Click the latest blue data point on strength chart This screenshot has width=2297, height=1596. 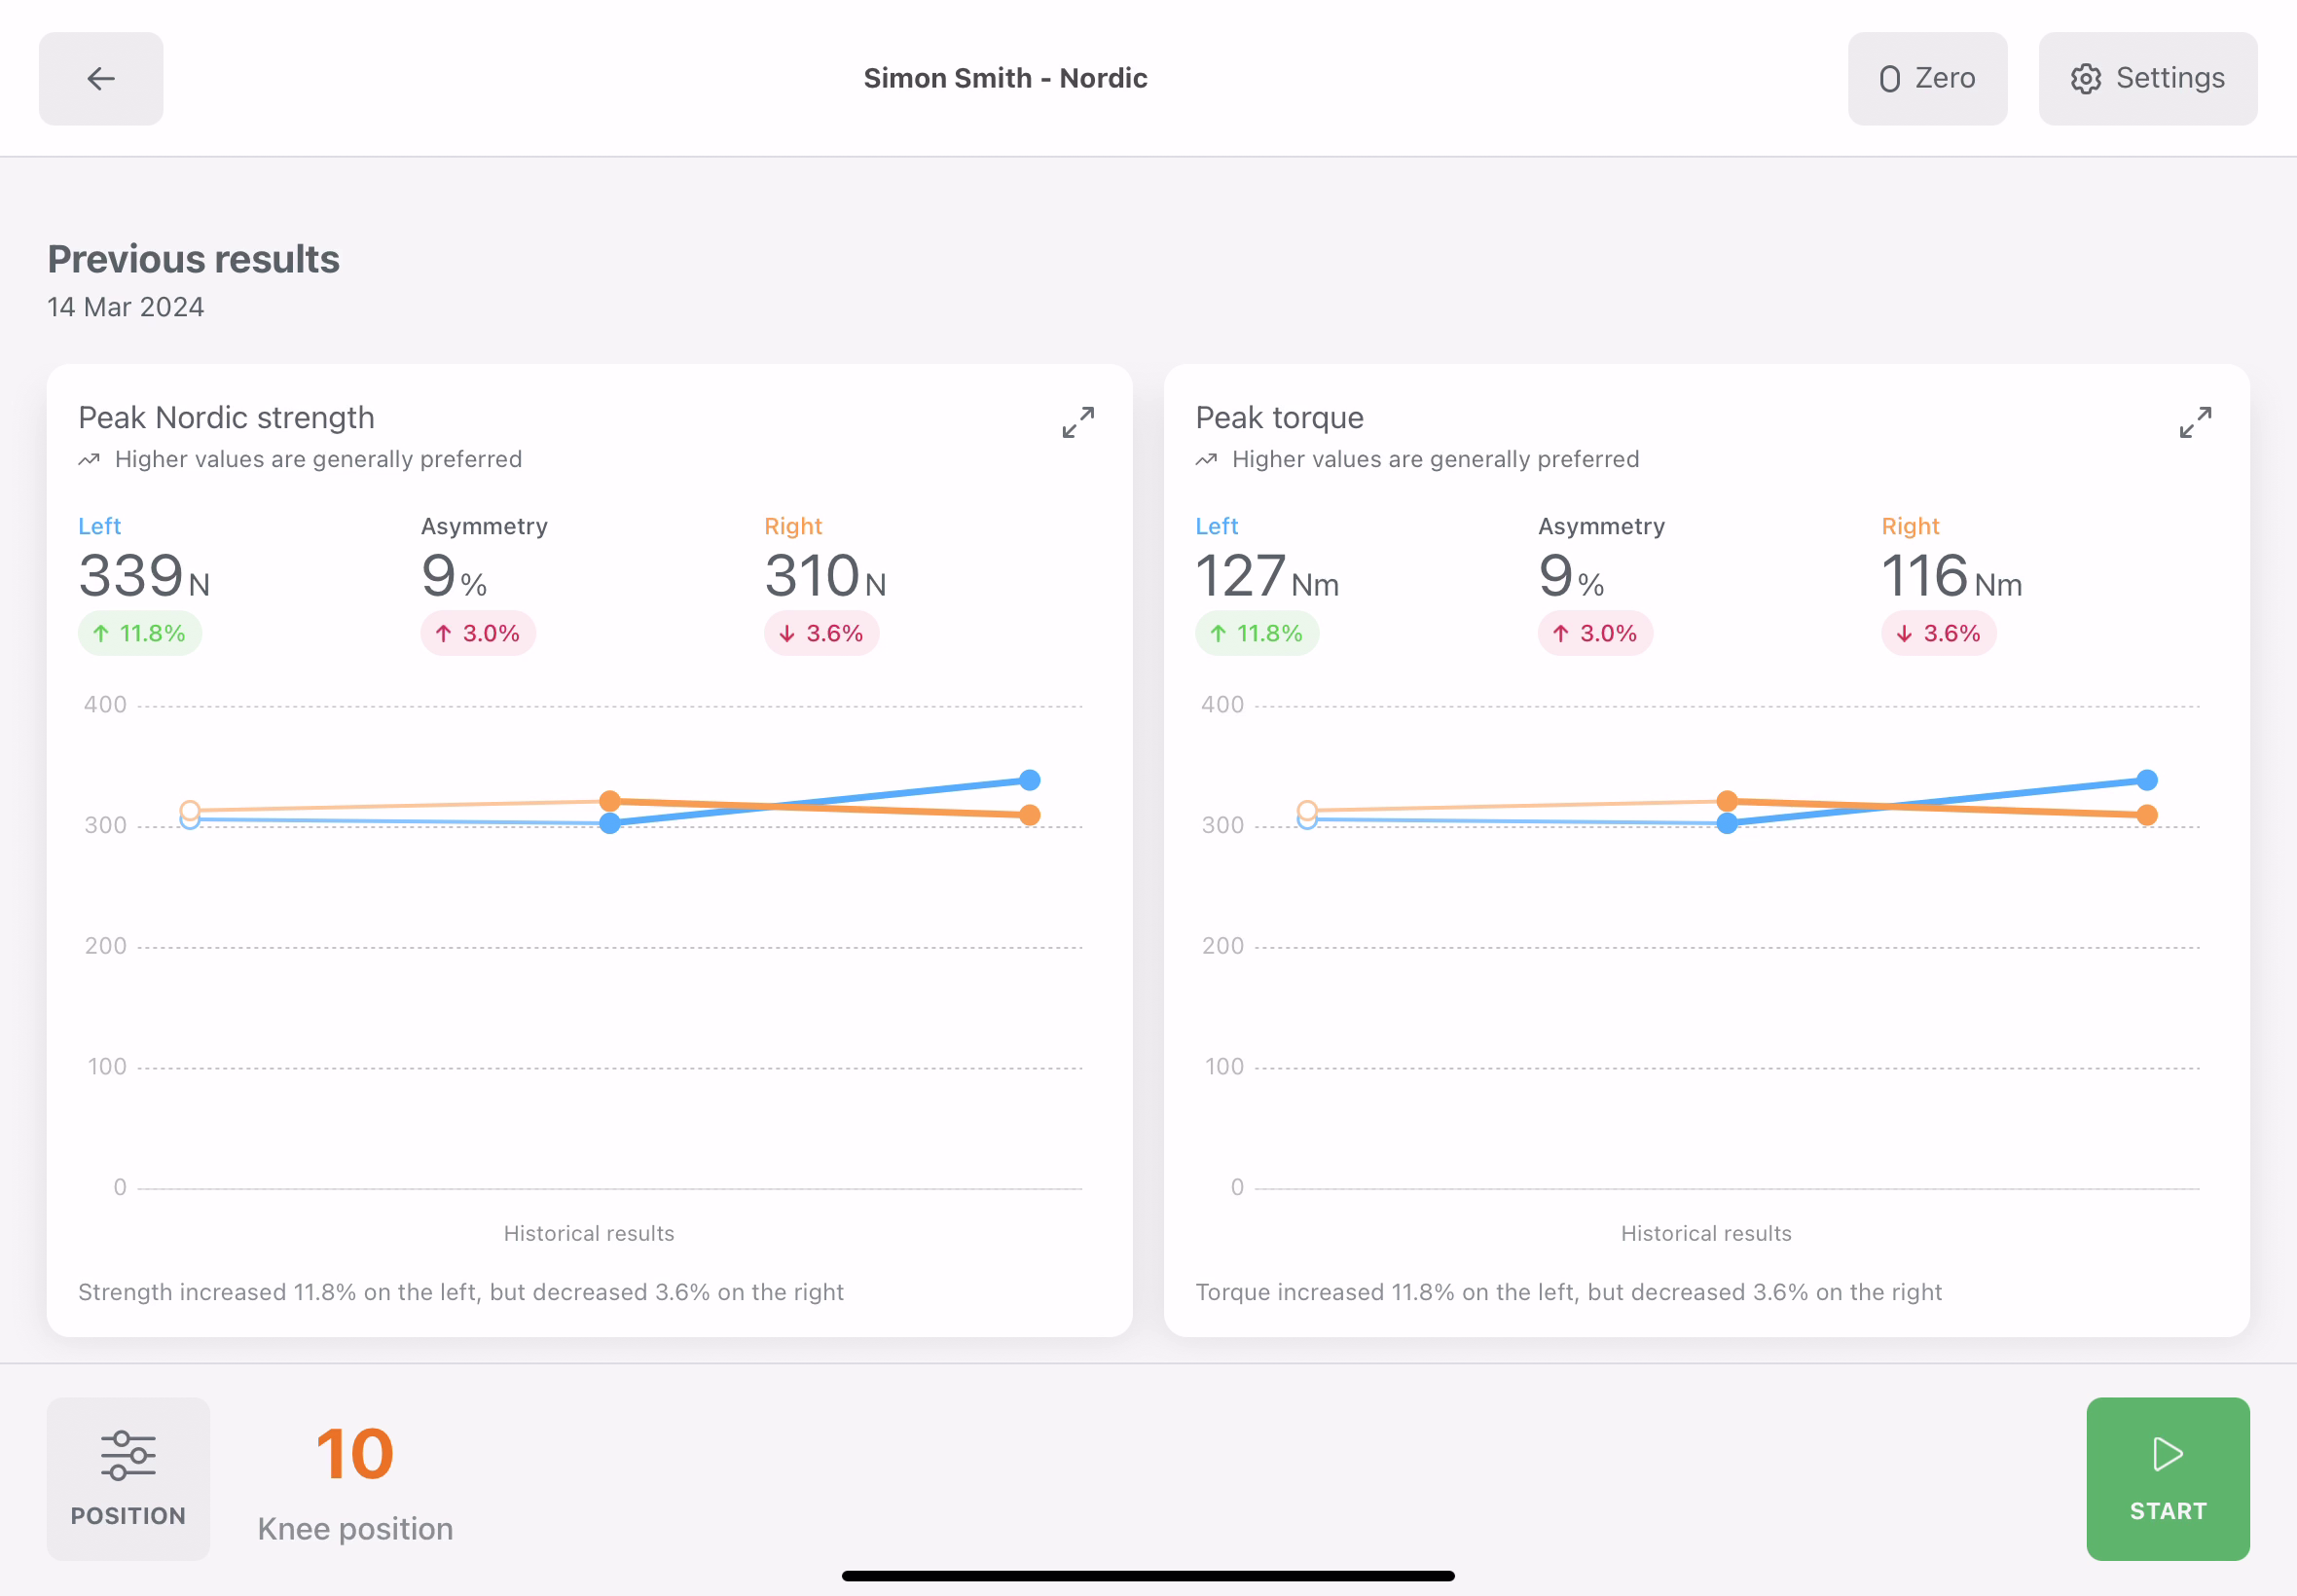point(1030,779)
